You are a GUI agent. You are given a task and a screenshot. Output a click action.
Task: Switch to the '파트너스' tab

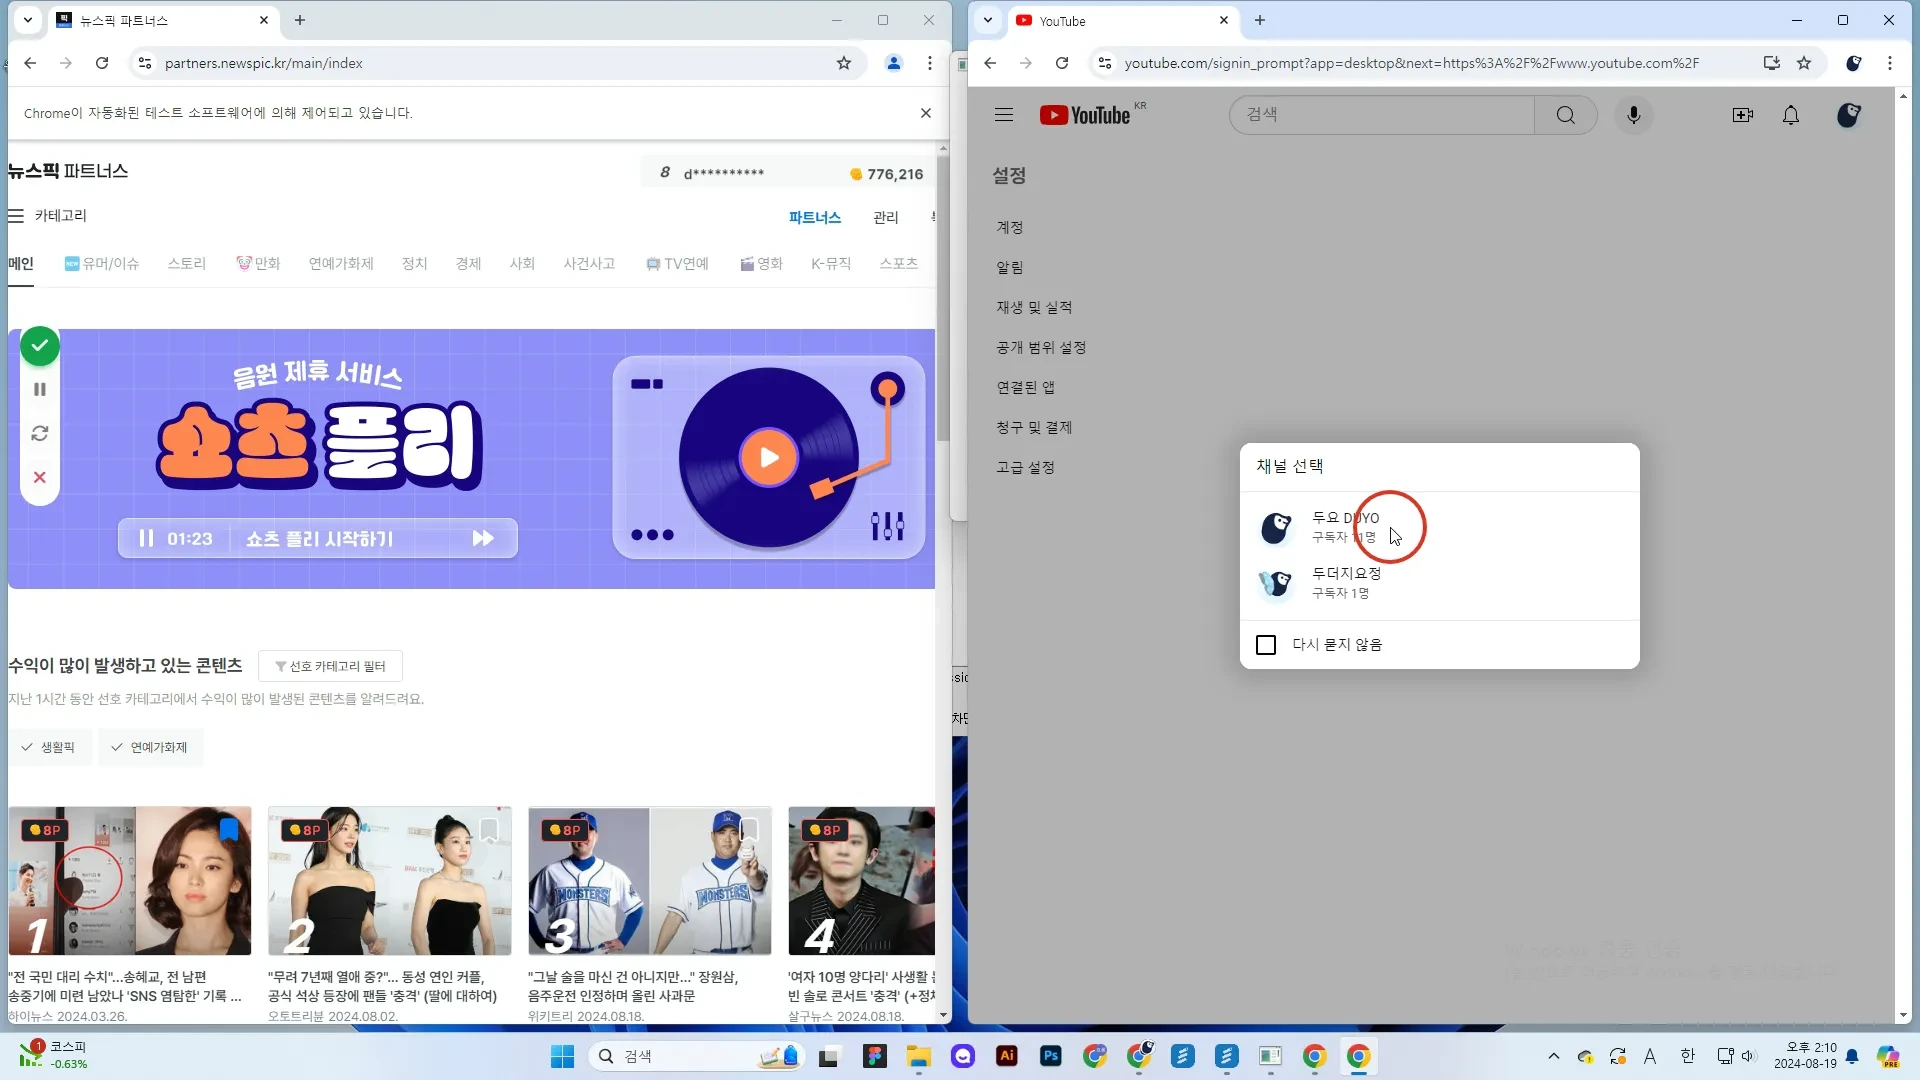click(x=815, y=217)
